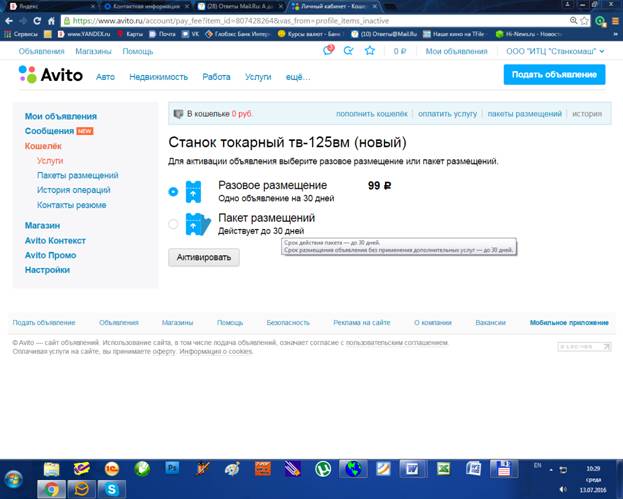This screenshot has width=623, height=499.
Task: Open пакеты размещений link in wallet bar
Action: pos(524,114)
